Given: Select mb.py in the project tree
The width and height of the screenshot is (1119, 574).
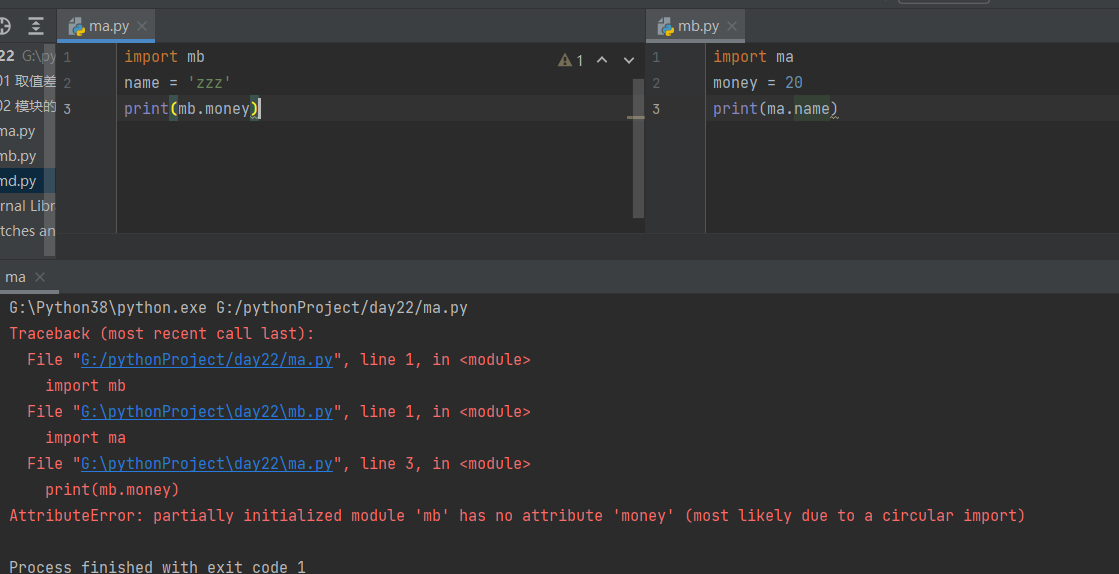Looking at the screenshot, I should (18, 156).
